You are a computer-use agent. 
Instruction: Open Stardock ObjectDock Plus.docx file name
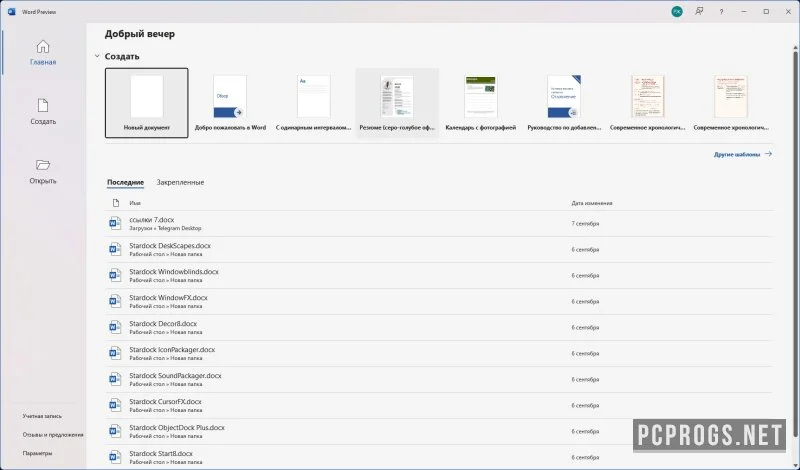(177, 428)
